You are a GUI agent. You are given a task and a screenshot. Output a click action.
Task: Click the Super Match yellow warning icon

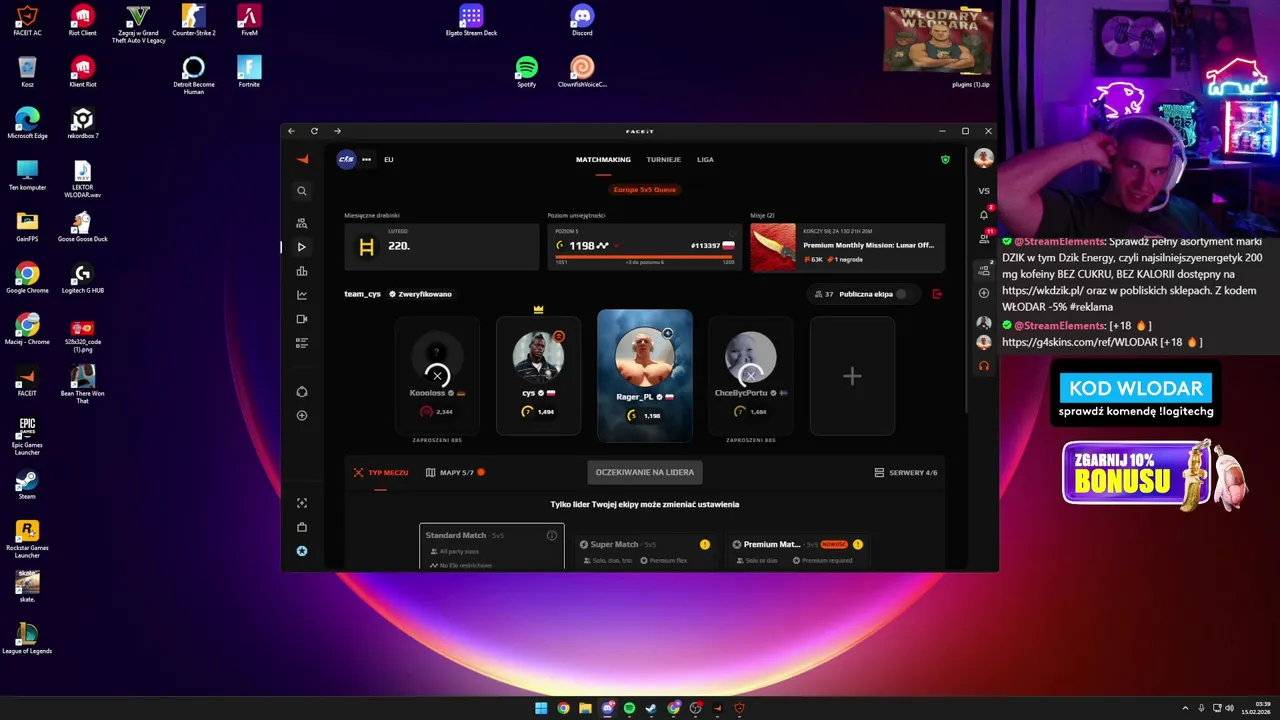coord(705,544)
